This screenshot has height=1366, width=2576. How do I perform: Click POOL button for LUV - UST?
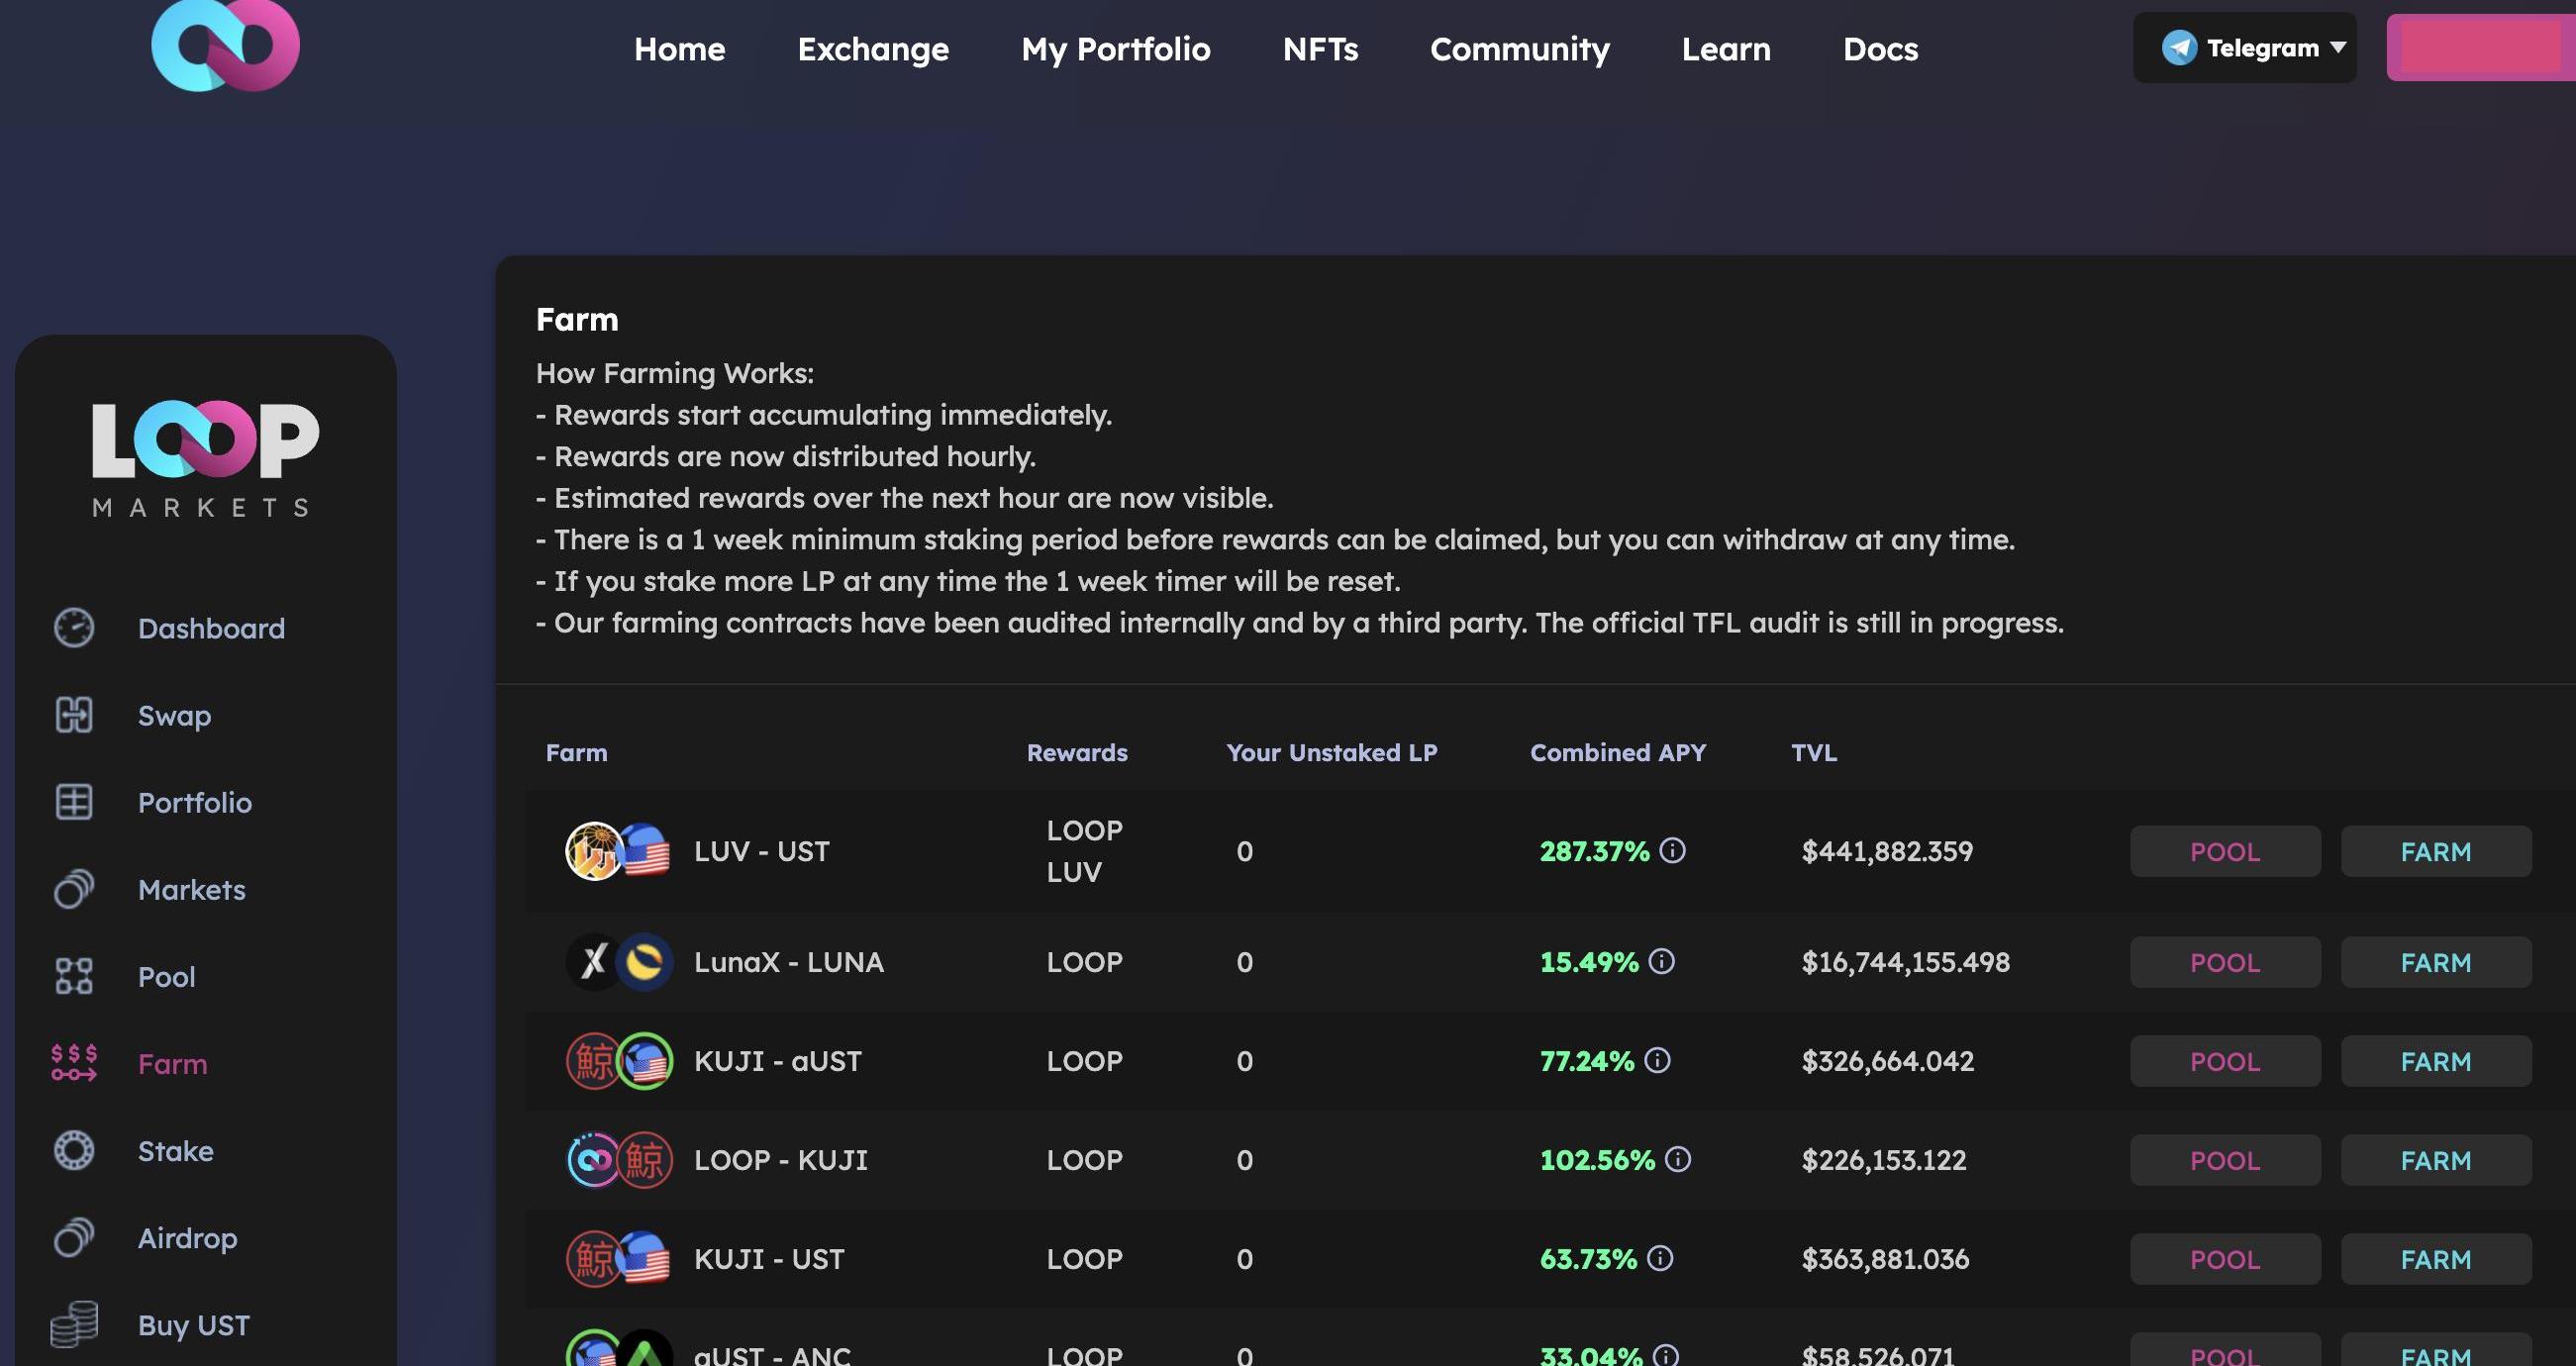point(2224,852)
